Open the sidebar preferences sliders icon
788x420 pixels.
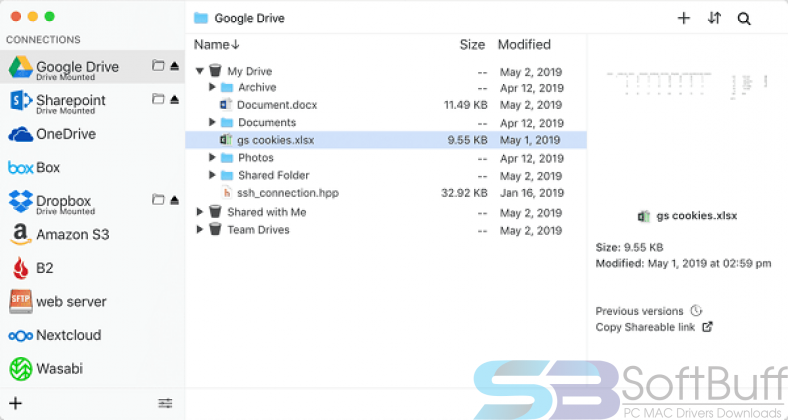(x=165, y=403)
